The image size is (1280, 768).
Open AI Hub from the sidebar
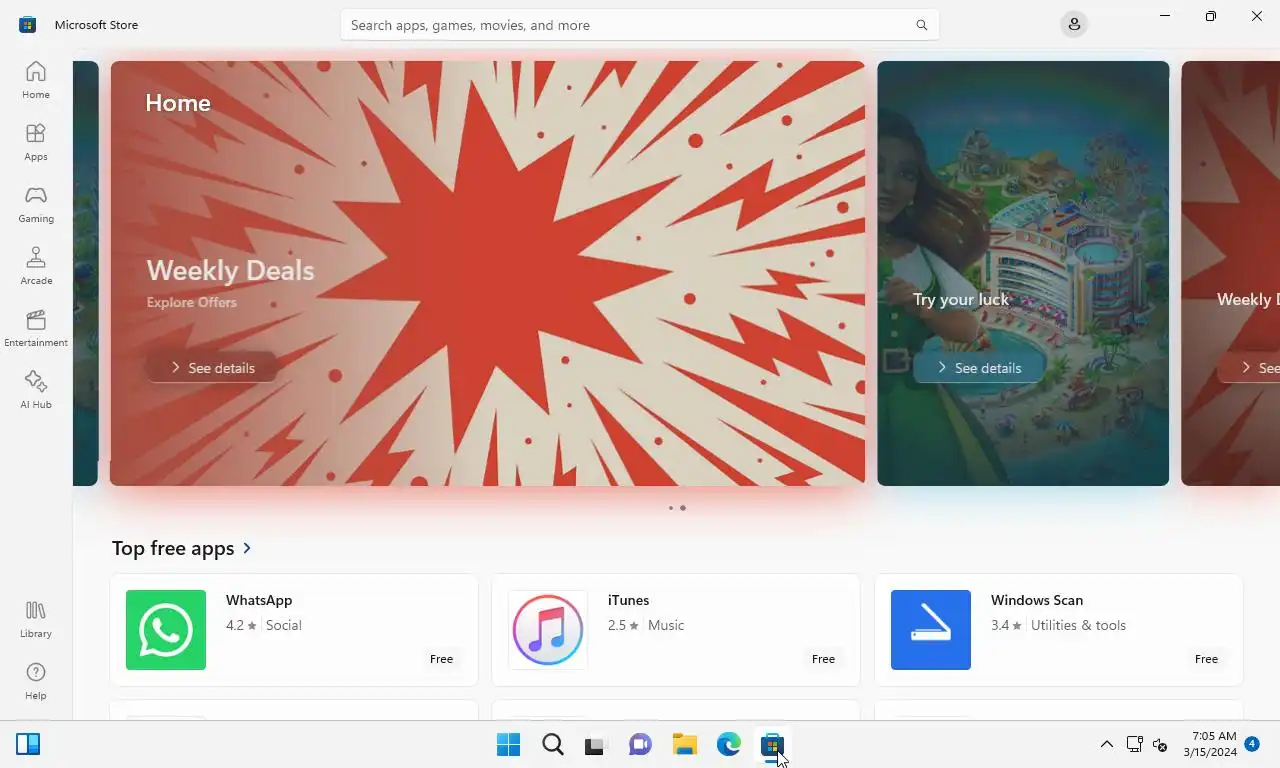[x=36, y=390]
